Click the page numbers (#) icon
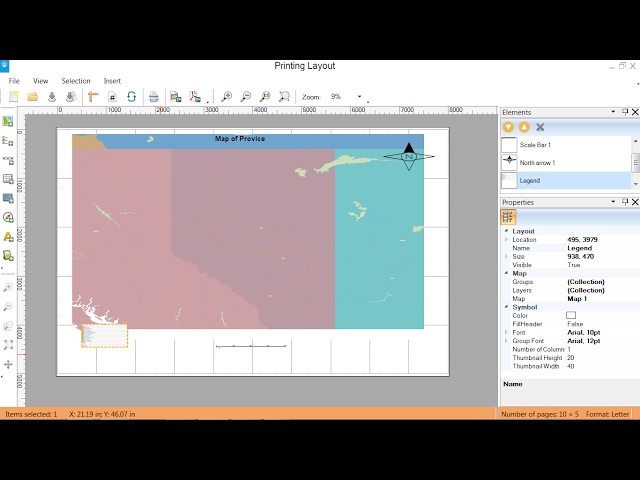Viewport: 640px width, 480px height. pyautogui.click(x=112, y=97)
